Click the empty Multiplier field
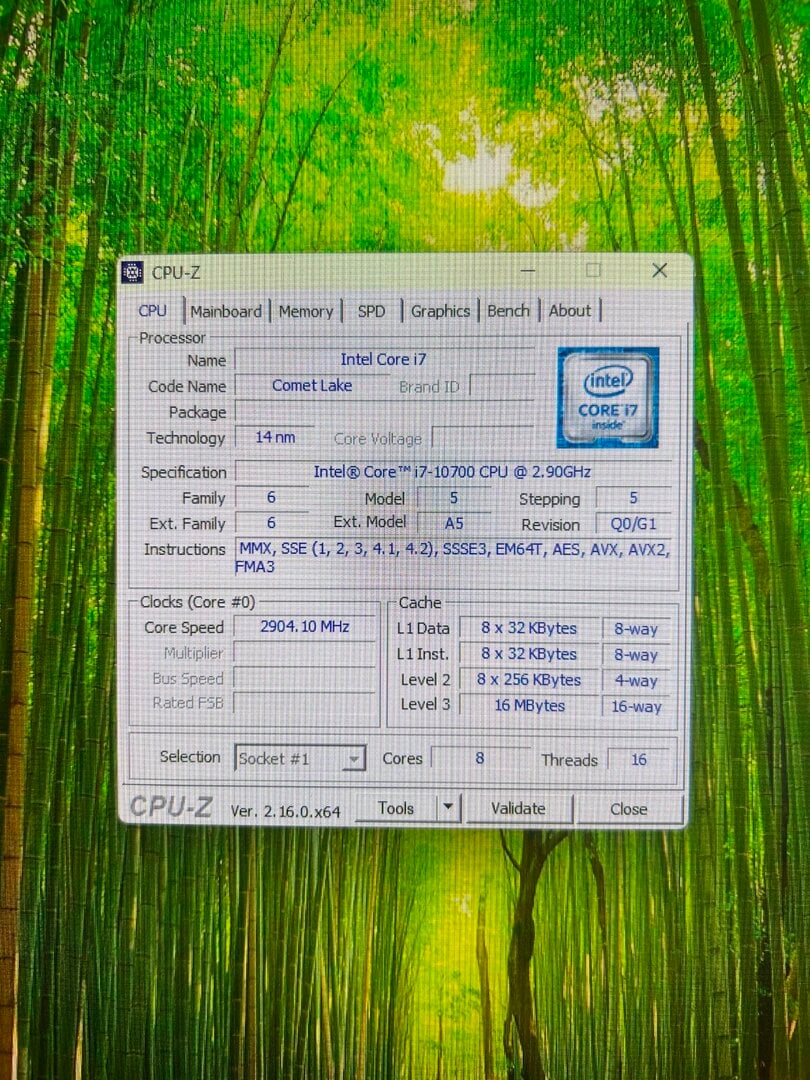Viewport: 810px width, 1080px height. 305,652
